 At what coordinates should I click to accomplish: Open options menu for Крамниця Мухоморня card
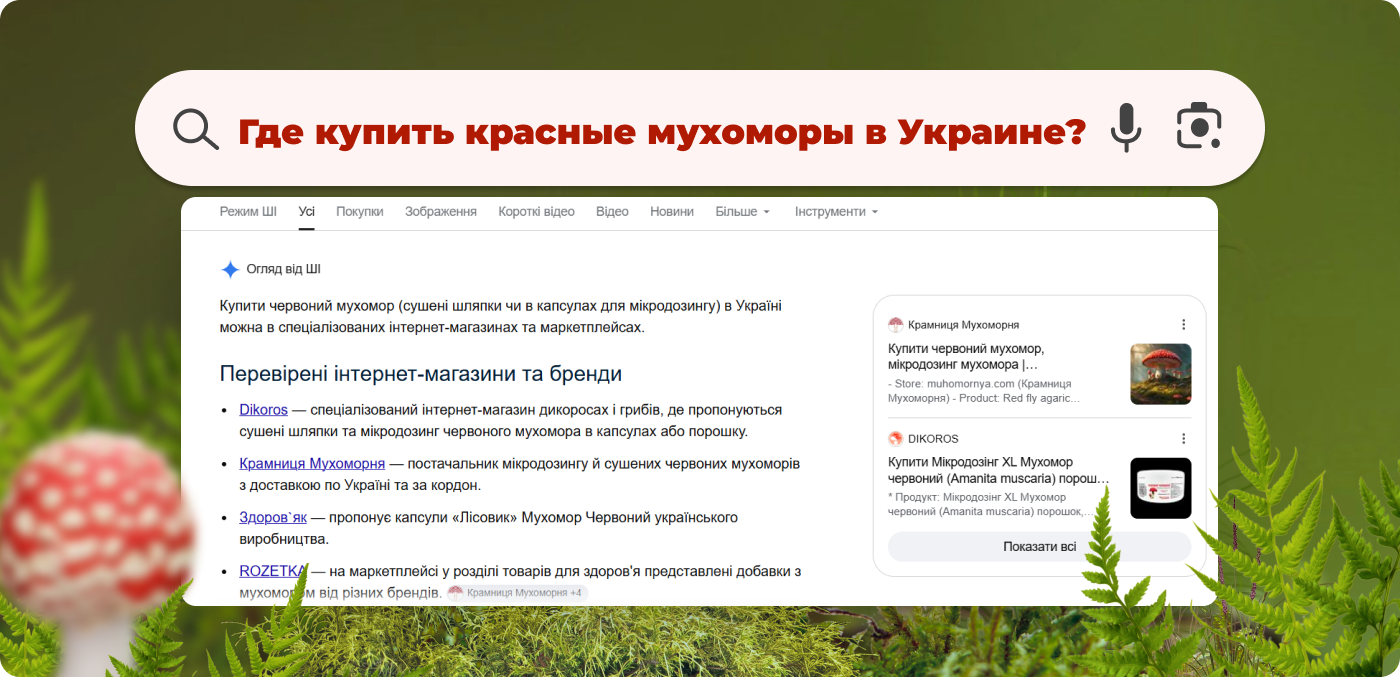point(1183,325)
